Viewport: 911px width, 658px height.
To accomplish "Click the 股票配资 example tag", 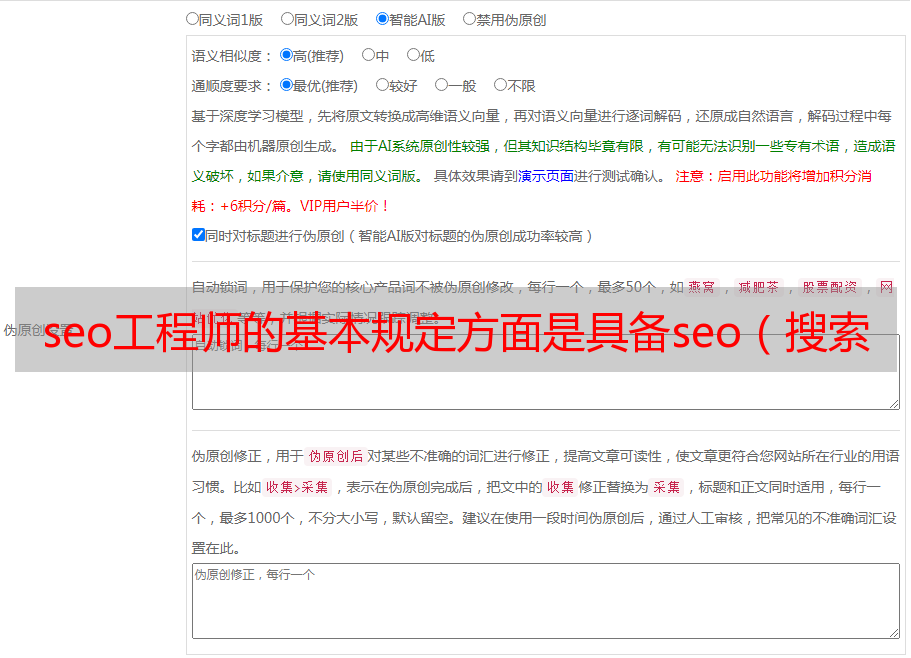I will click(x=830, y=287).
